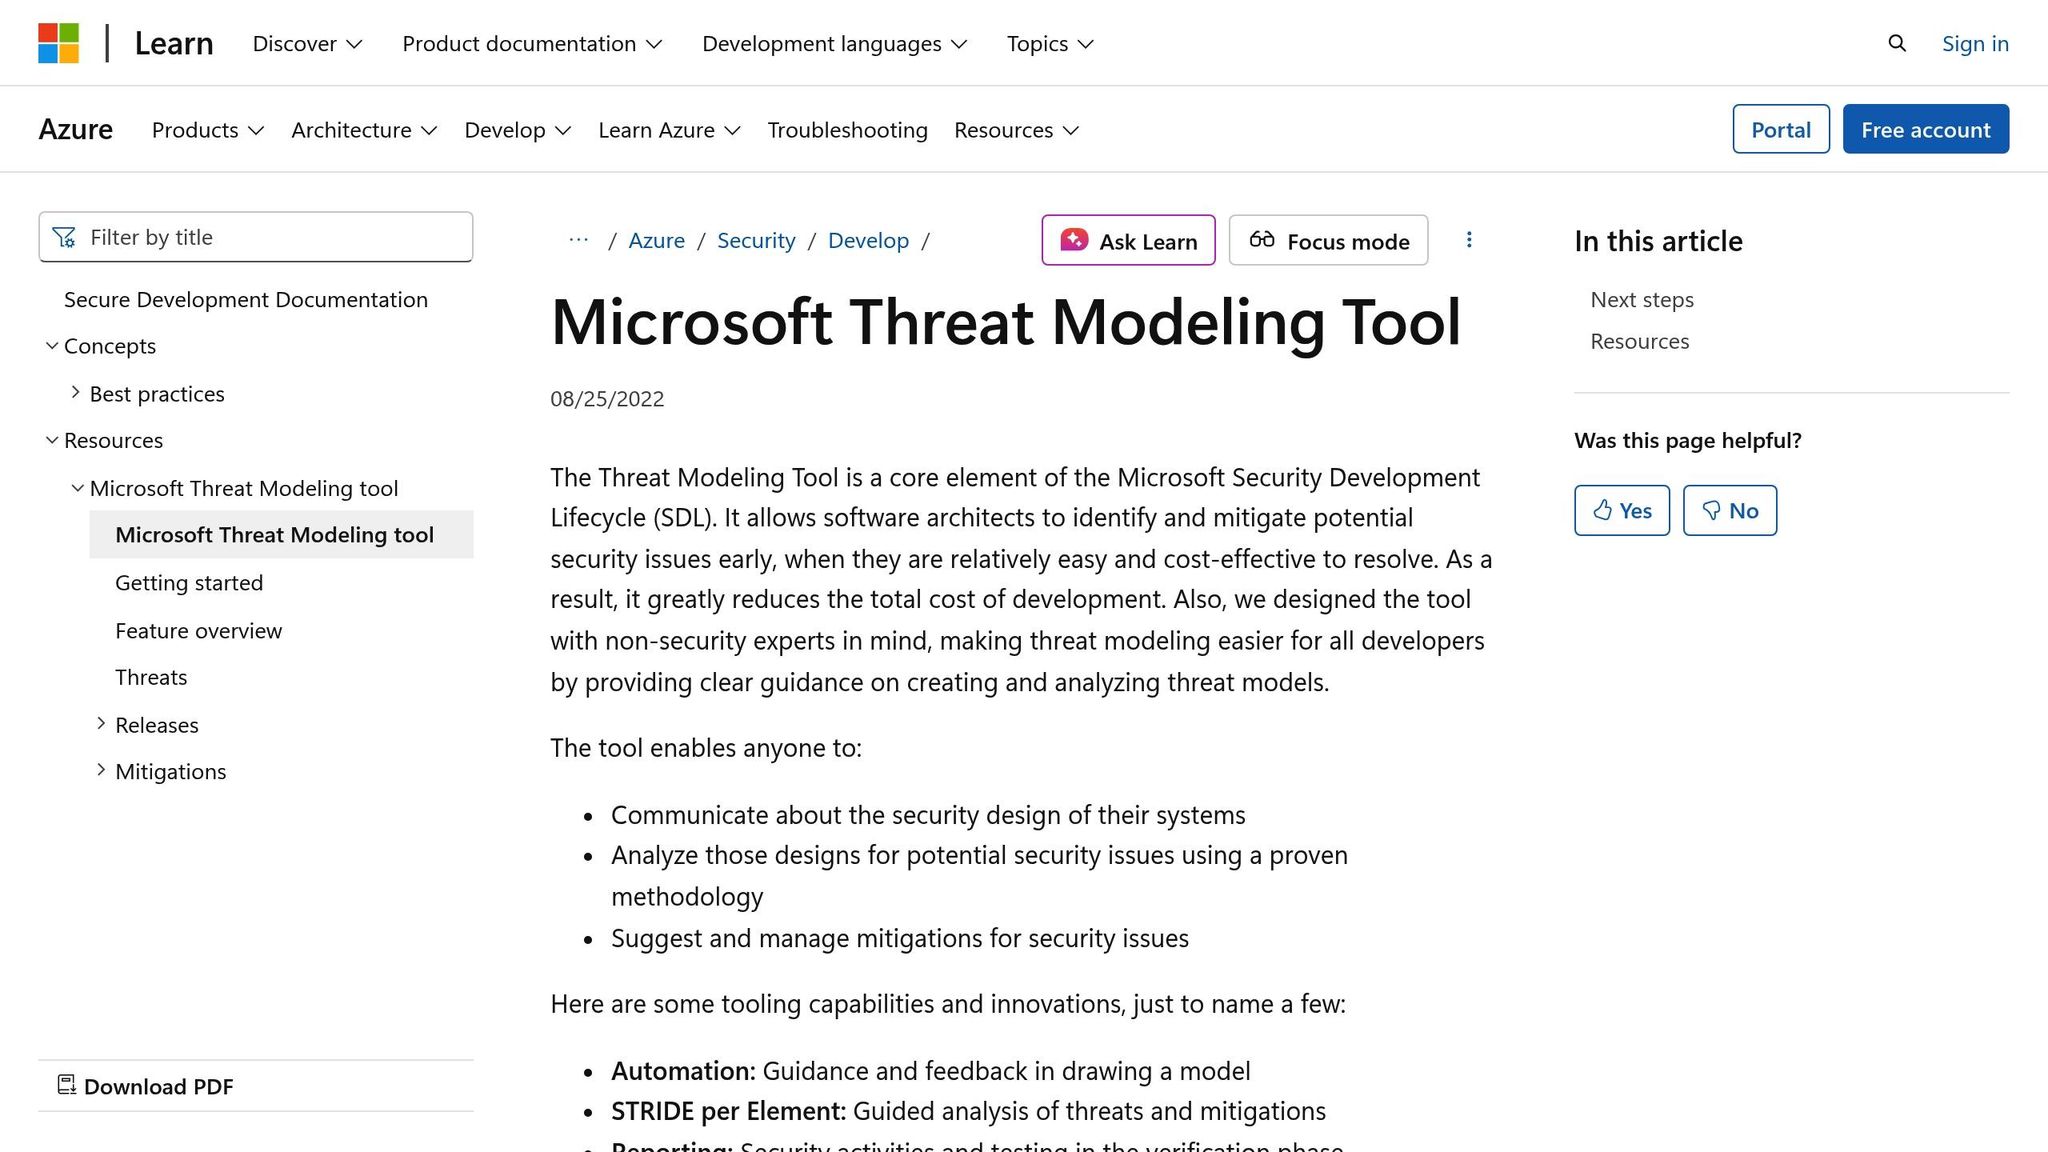This screenshot has width=2048, height=1152.
Task: Open the Resources dropdown in the Azure bar
Action: coord(1016,130)
